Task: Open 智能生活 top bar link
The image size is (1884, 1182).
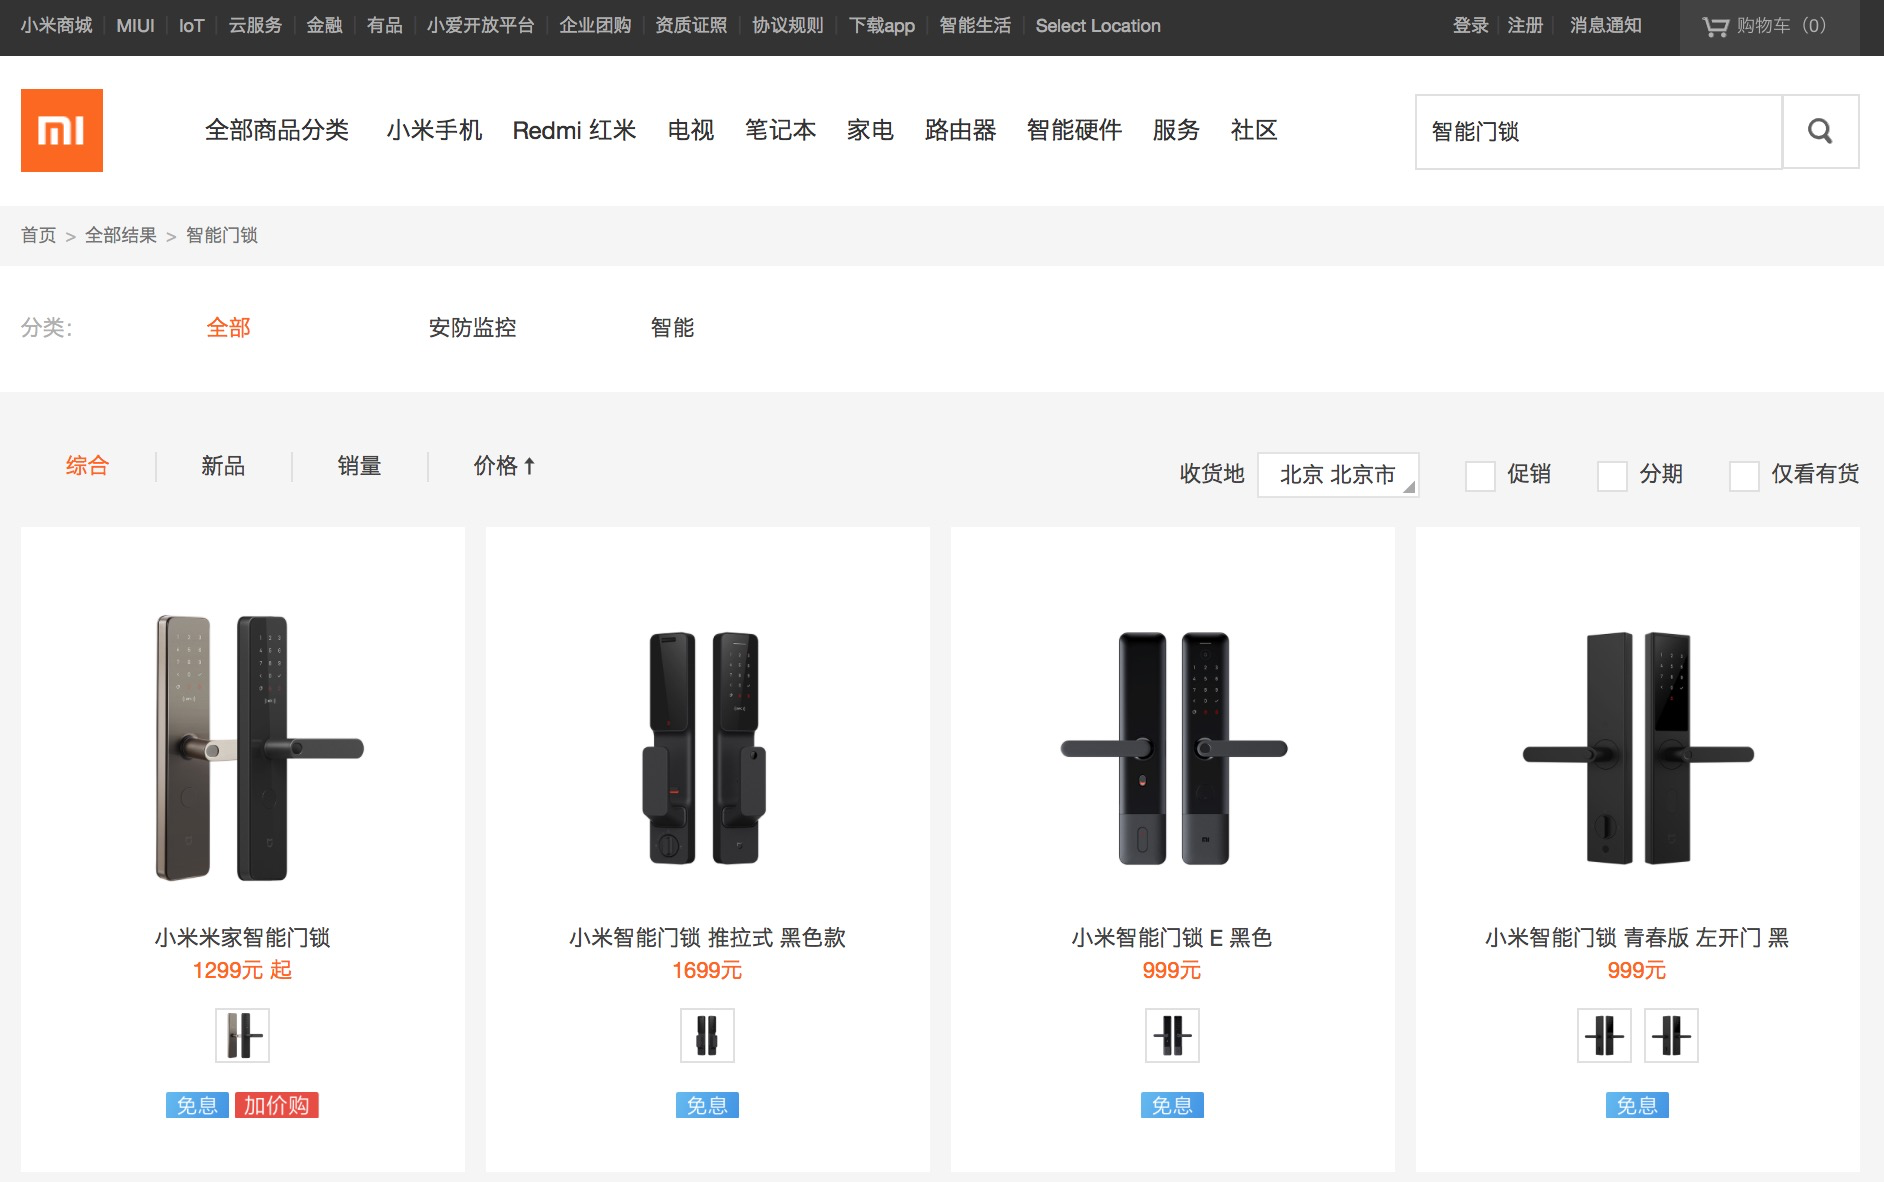Action: (975, 26)
